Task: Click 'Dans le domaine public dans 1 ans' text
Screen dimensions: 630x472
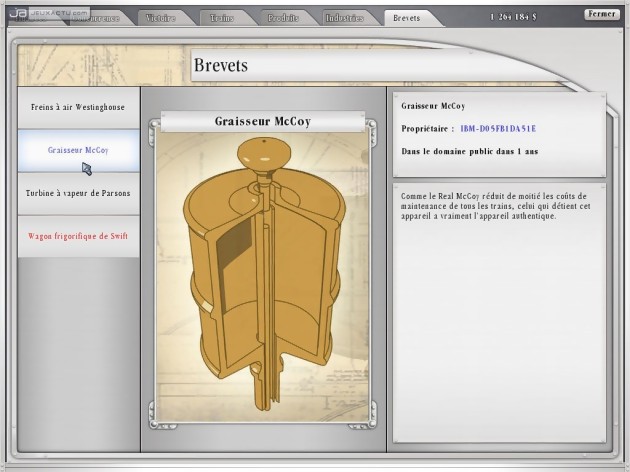Action: pos(470,151)
